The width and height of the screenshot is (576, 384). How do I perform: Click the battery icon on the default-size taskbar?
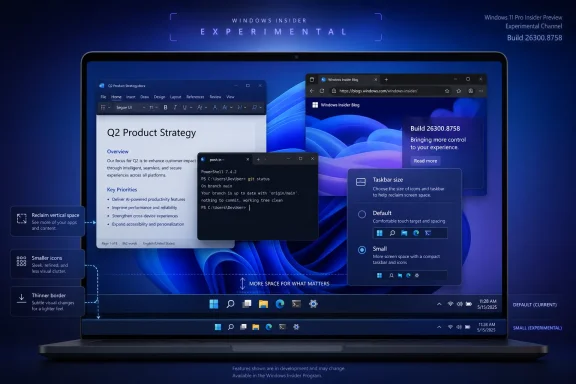tap(469, 304)
